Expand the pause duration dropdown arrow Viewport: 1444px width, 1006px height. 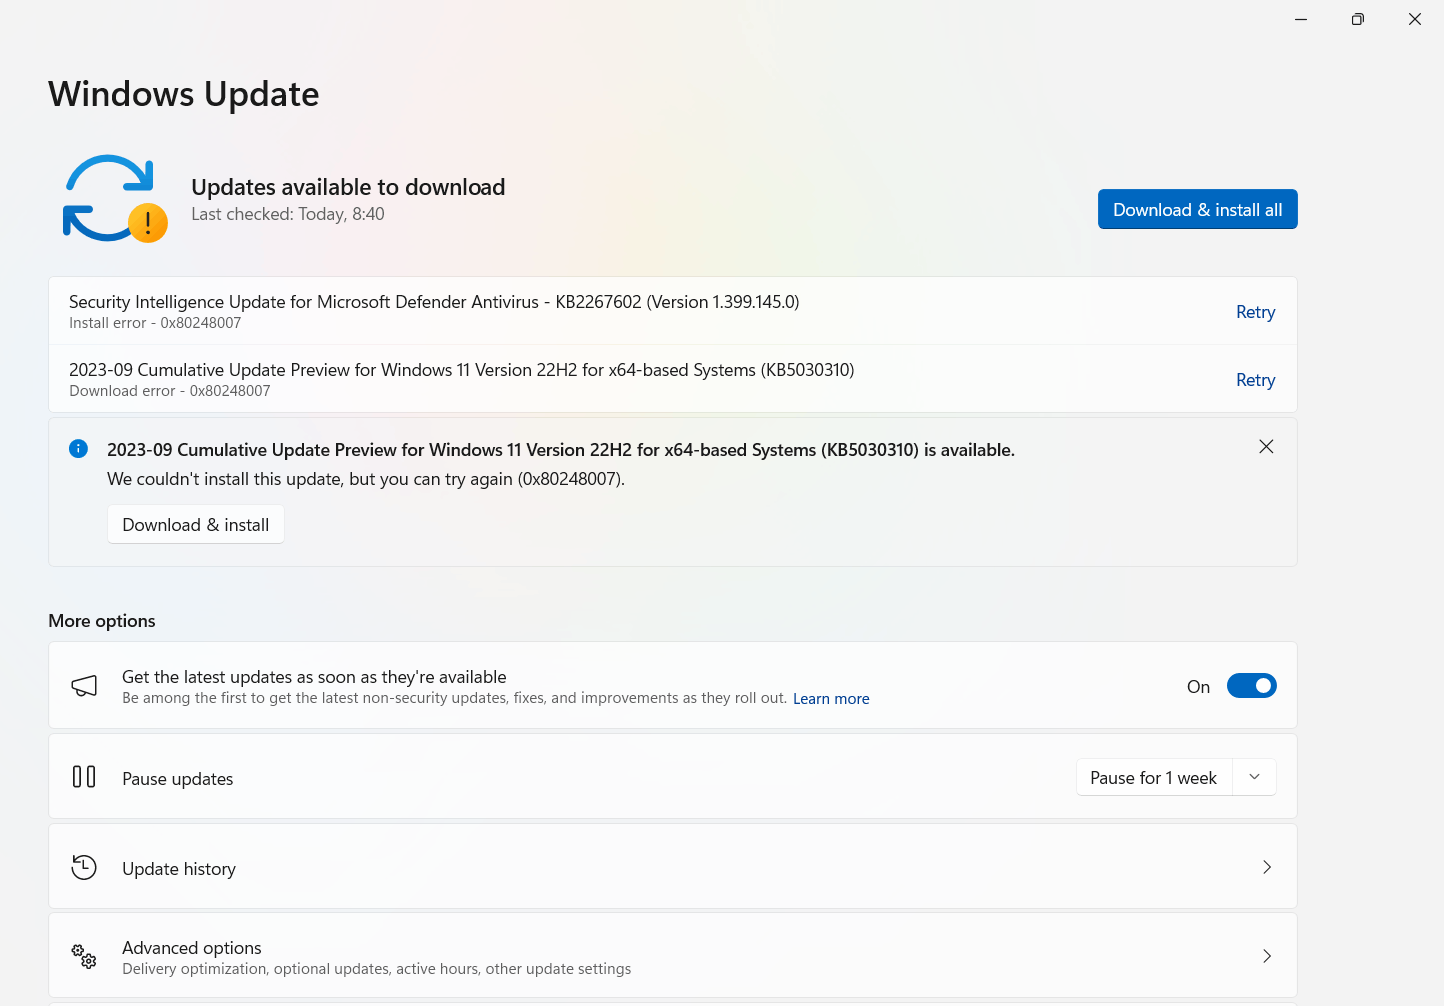click(x=1254, y=777)
